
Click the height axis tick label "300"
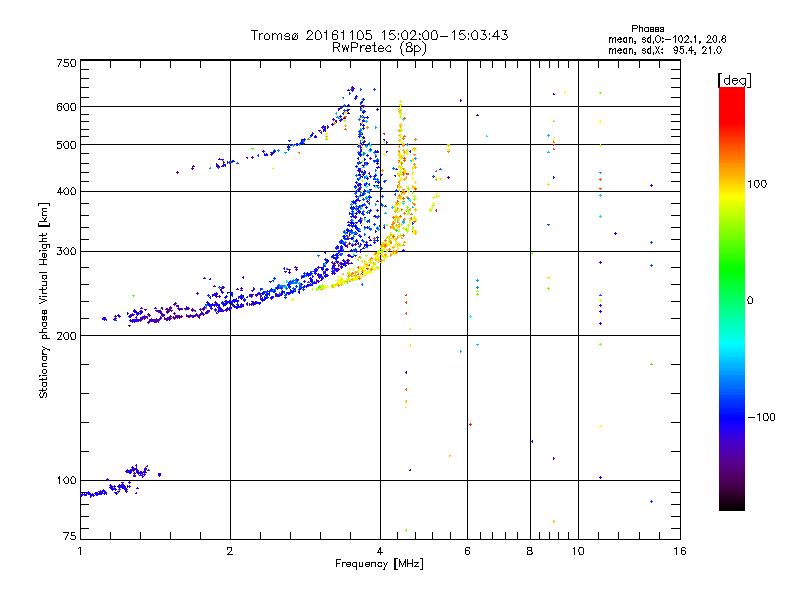66,252
